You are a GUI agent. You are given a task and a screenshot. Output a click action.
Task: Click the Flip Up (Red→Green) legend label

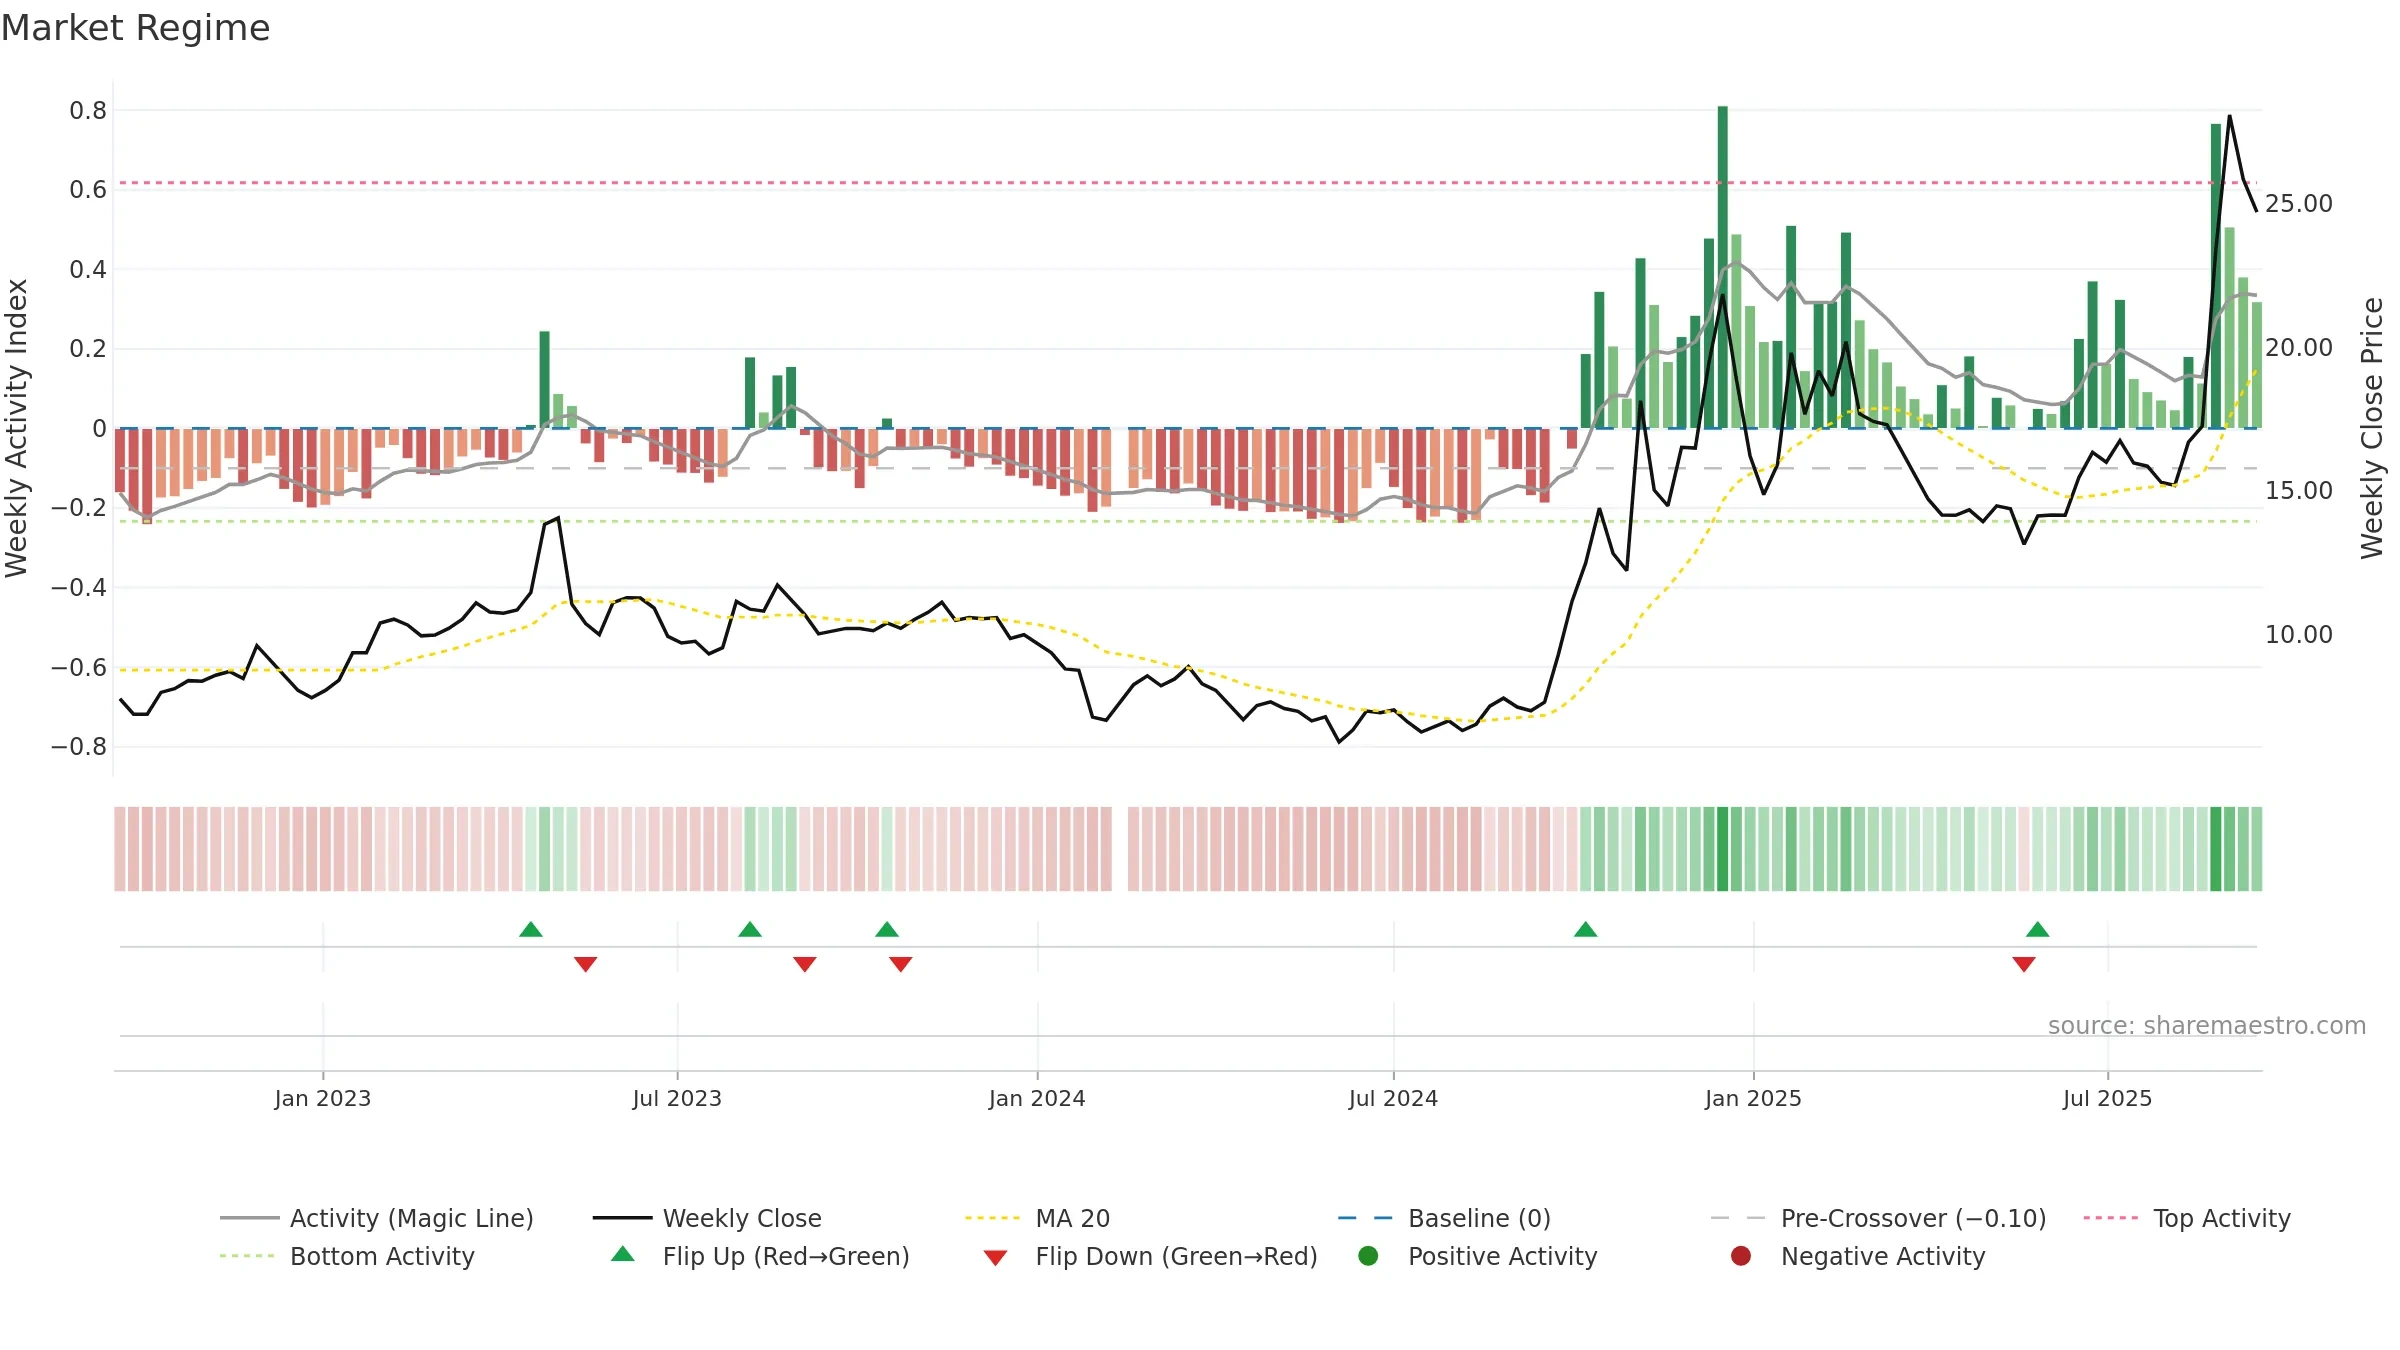(786, 1256)
